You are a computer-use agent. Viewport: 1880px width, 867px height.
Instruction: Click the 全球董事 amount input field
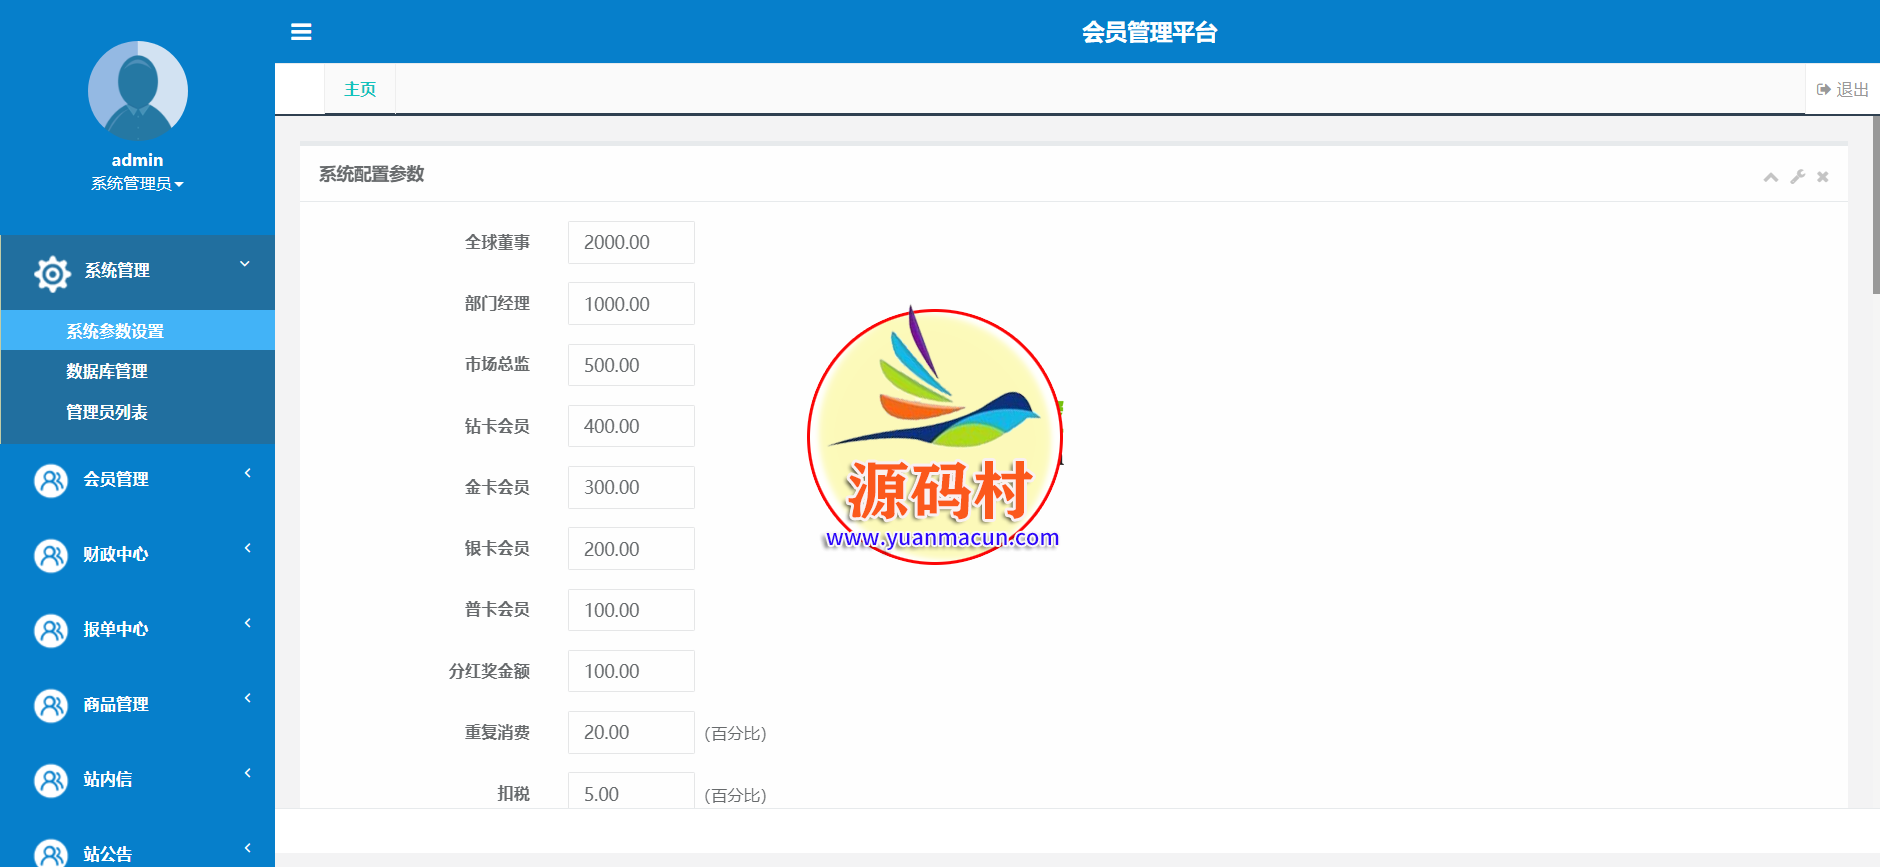click(x=631, y=243)
